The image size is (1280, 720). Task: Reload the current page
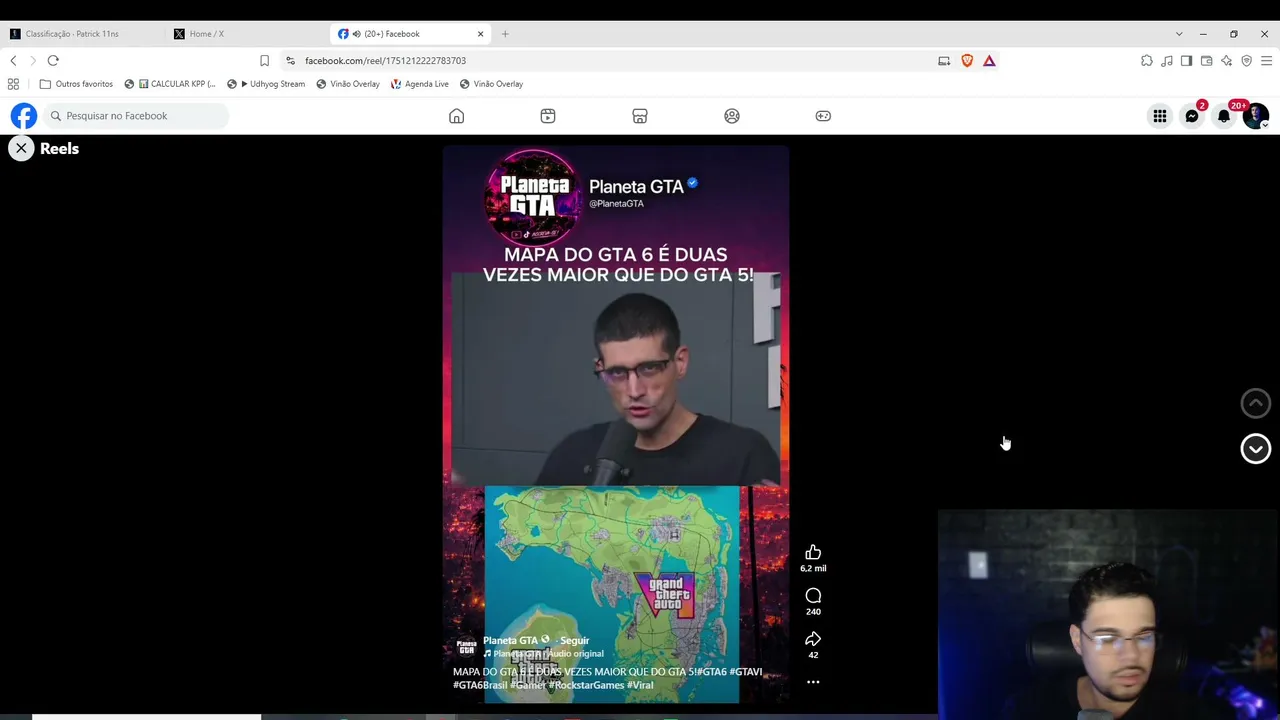(53, 61)
